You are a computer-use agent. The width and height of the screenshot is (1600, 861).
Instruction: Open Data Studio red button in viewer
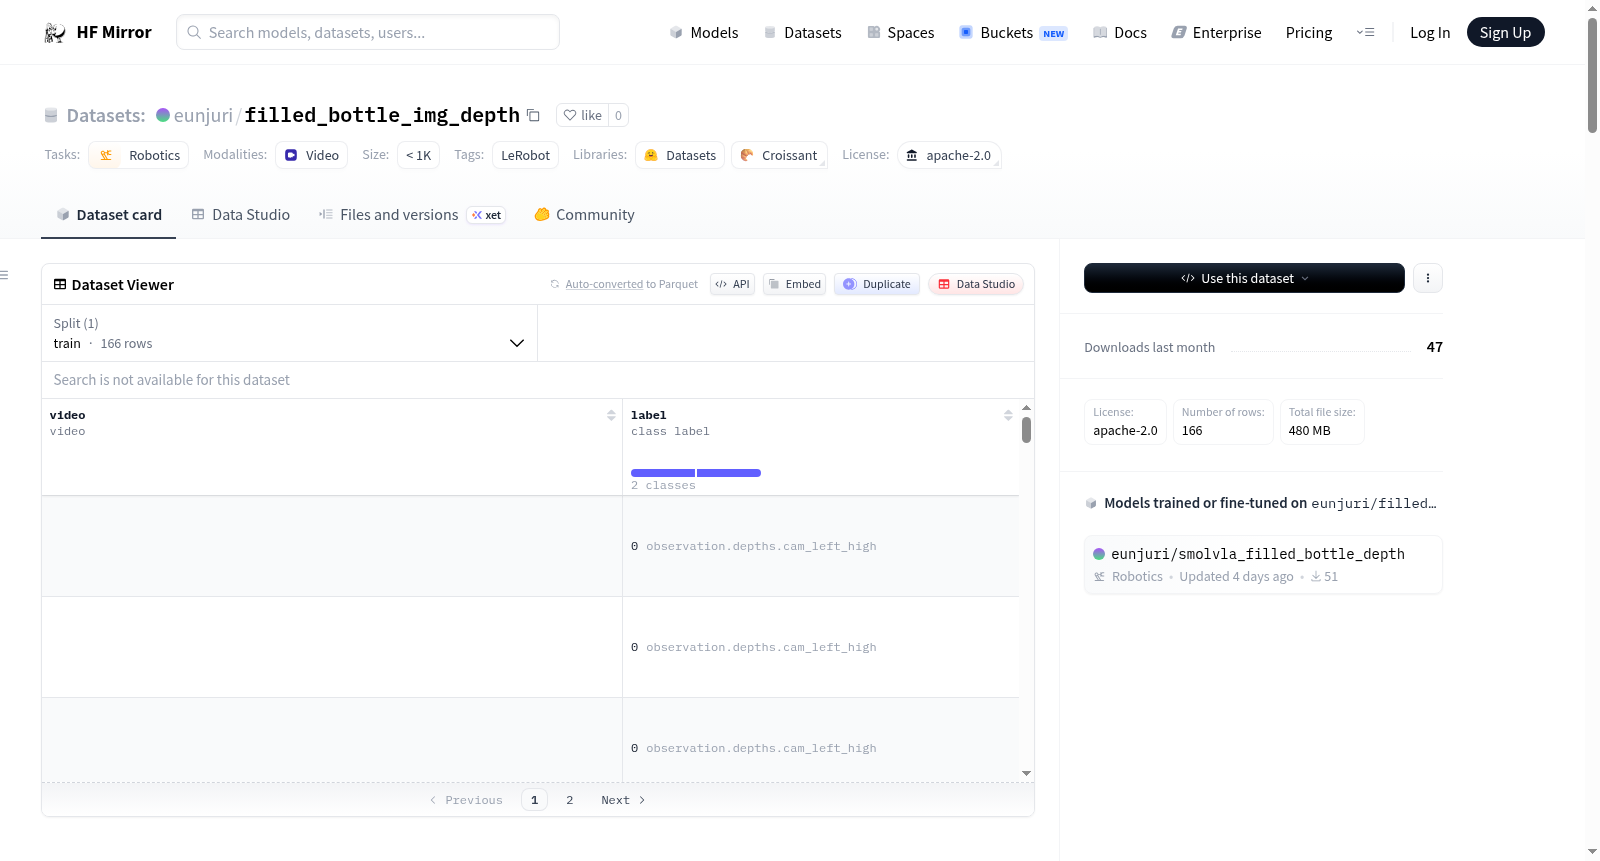point(976,284)
